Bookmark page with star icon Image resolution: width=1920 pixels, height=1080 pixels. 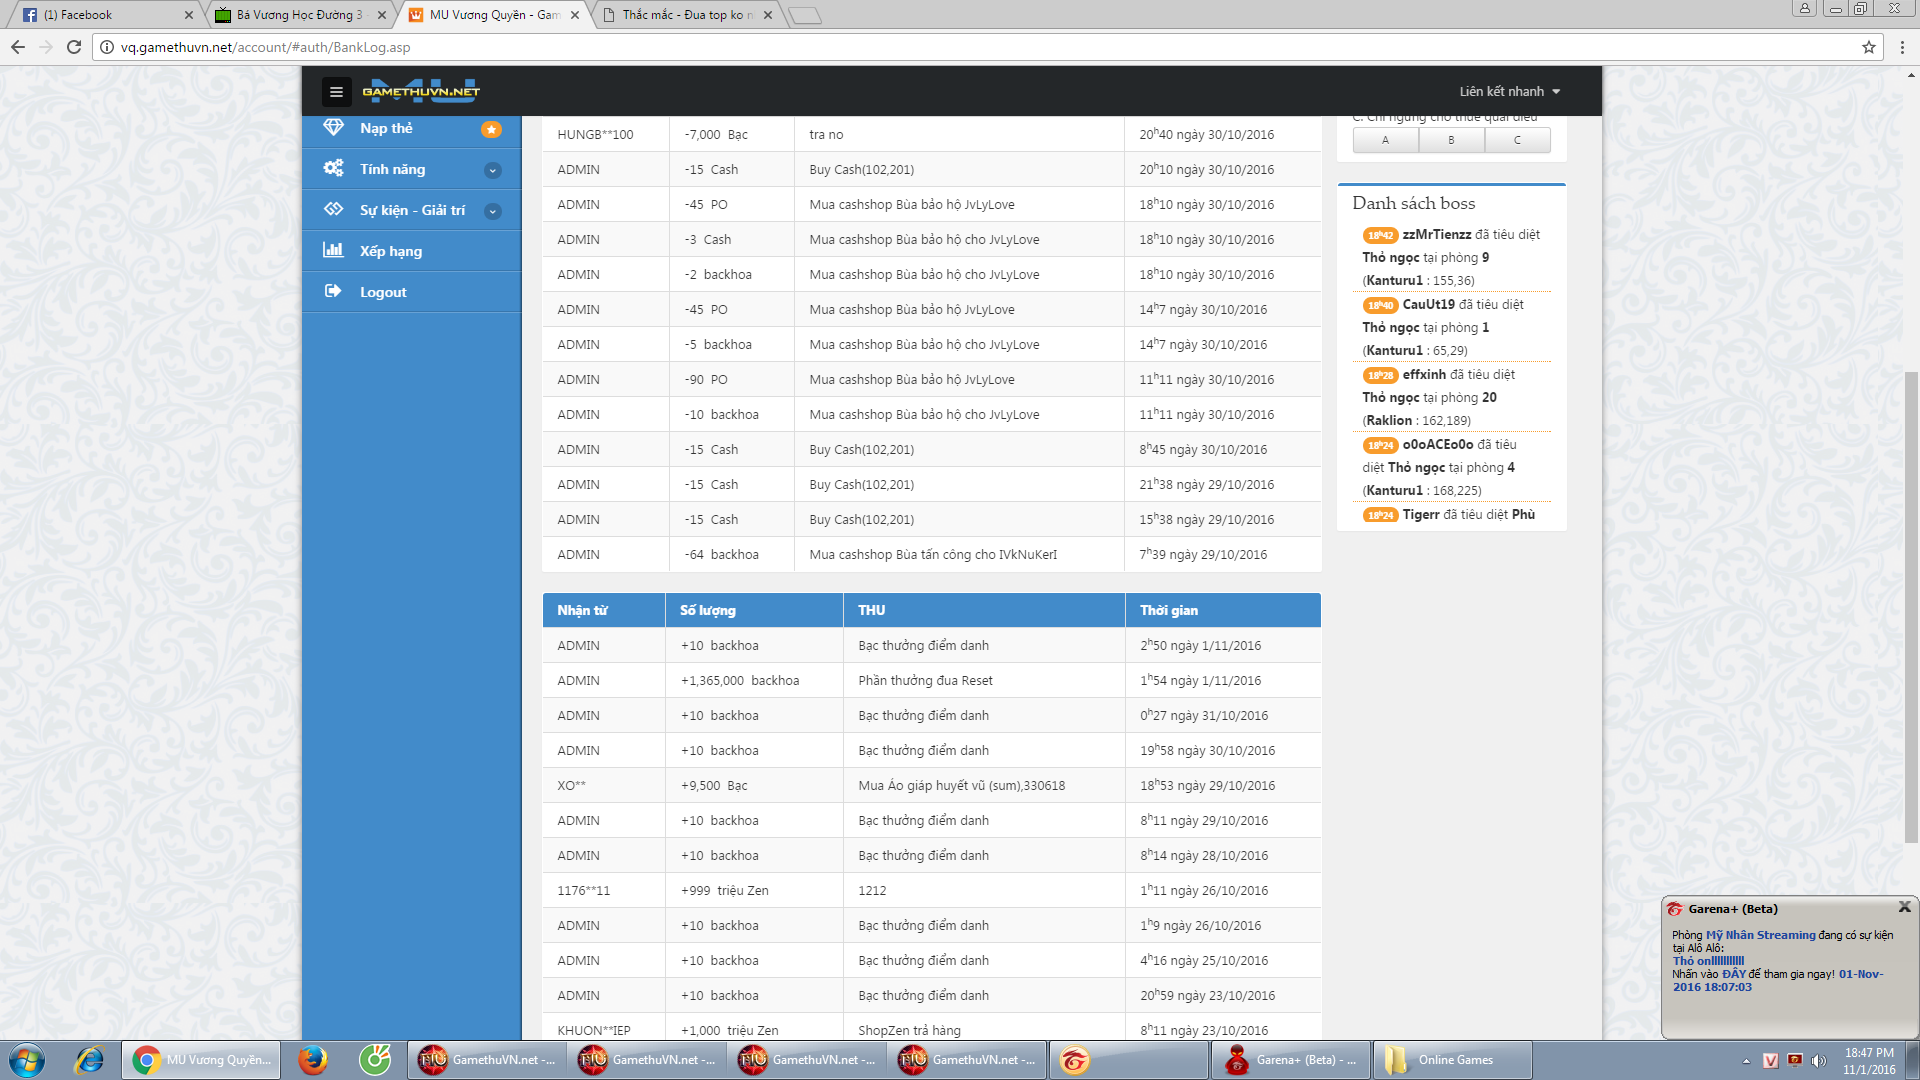click(x=1868, y=47)
